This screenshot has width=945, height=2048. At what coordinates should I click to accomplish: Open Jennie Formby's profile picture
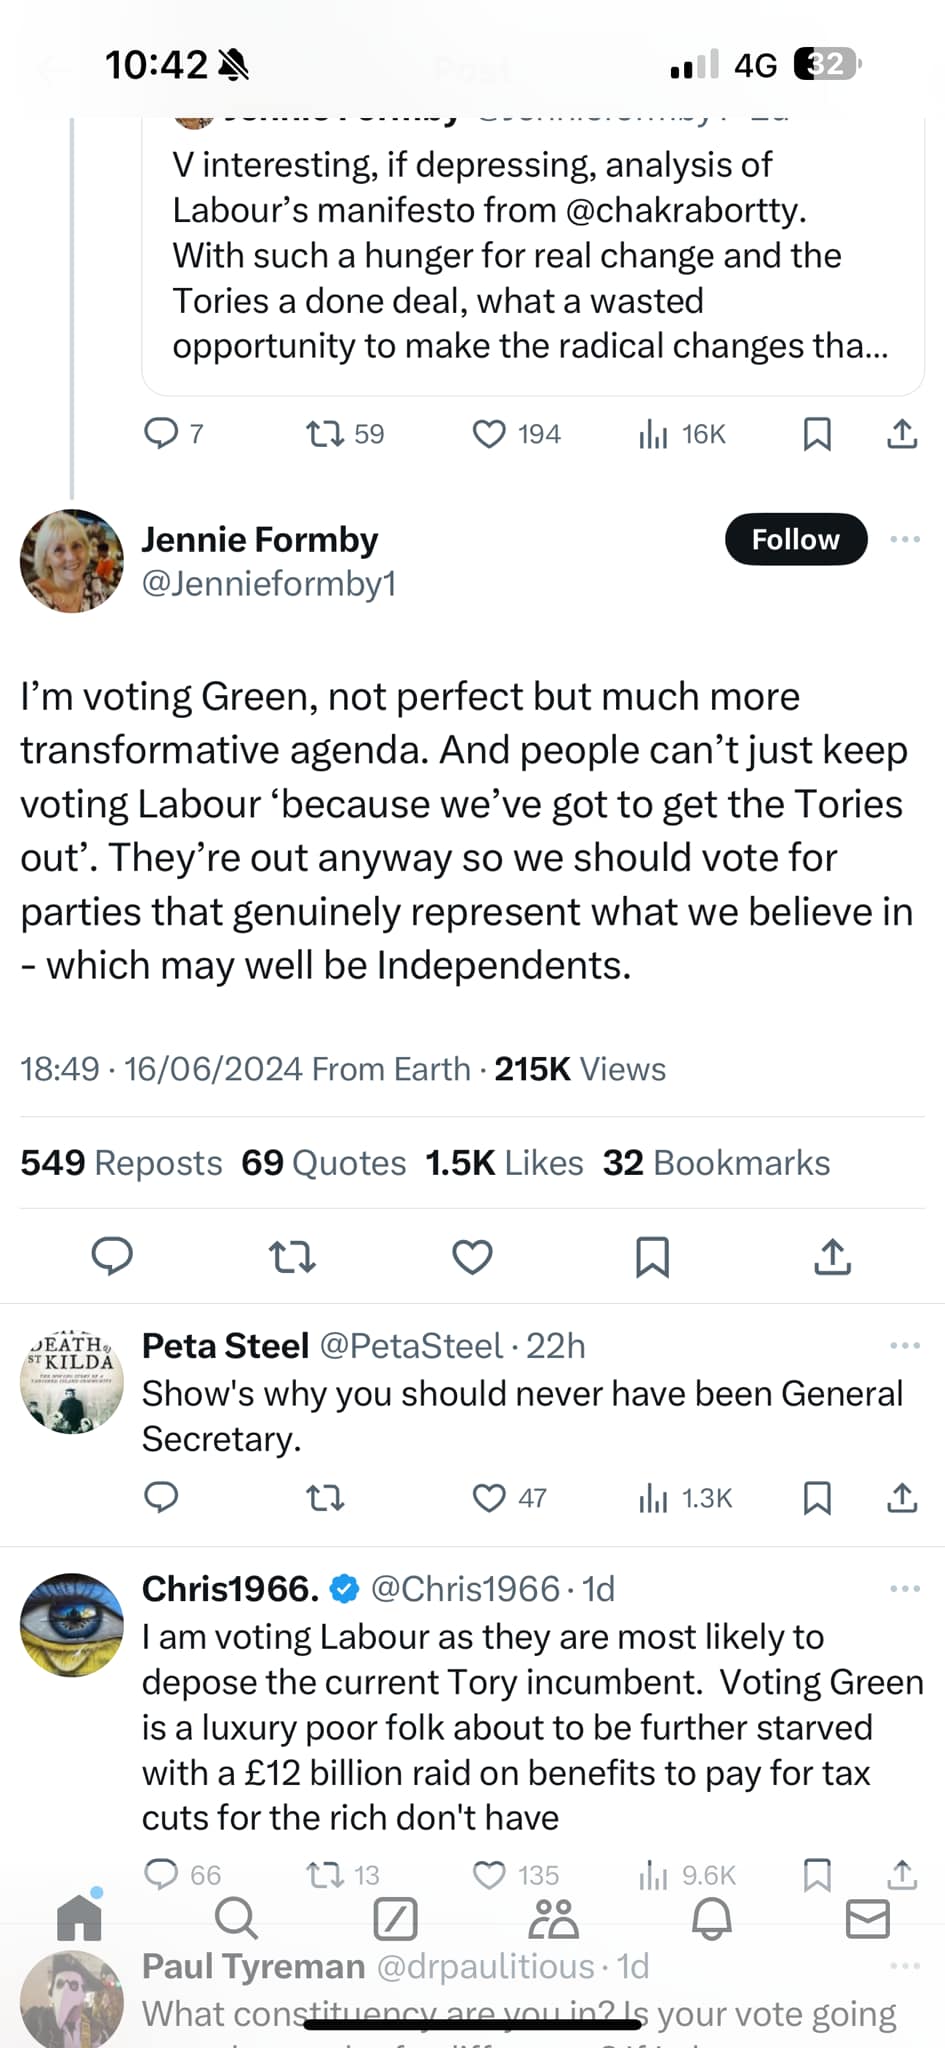(71, 560)
